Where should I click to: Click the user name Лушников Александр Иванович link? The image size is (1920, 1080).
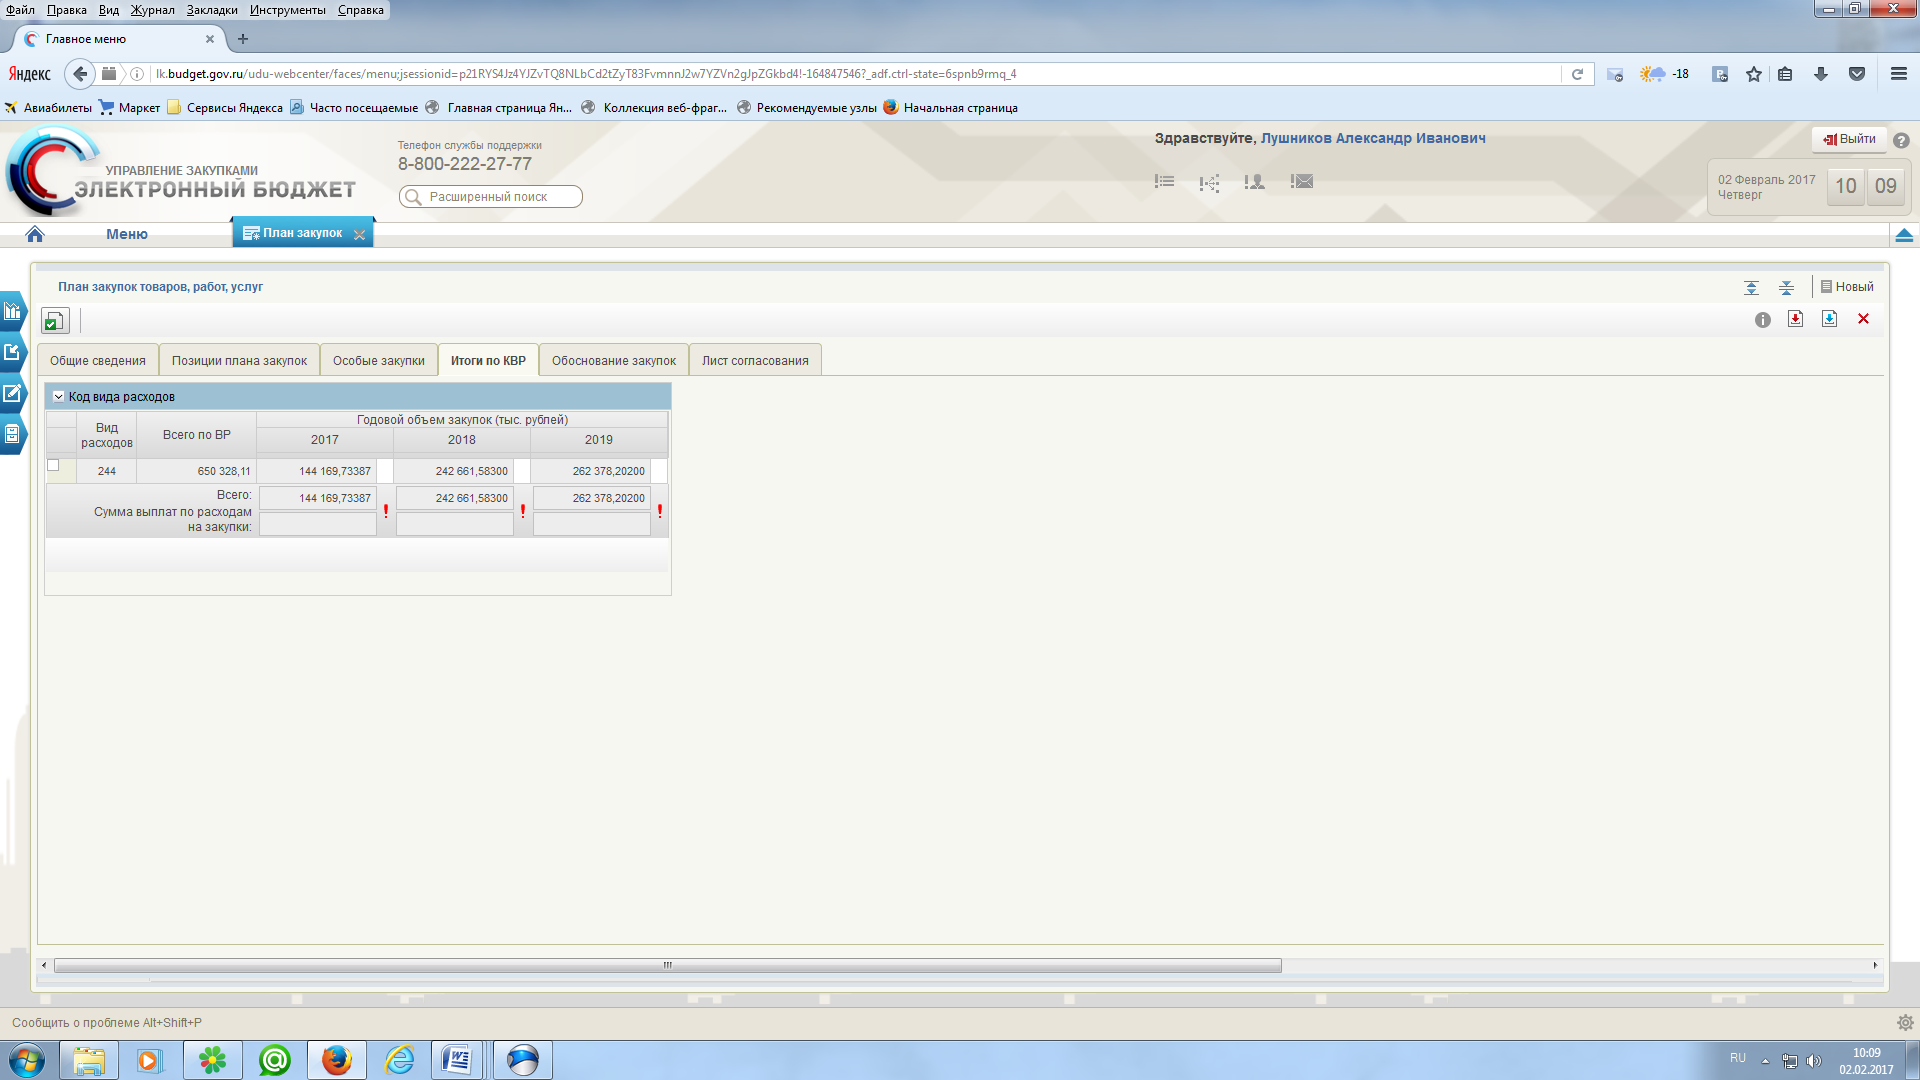[x=1372, y=138]
